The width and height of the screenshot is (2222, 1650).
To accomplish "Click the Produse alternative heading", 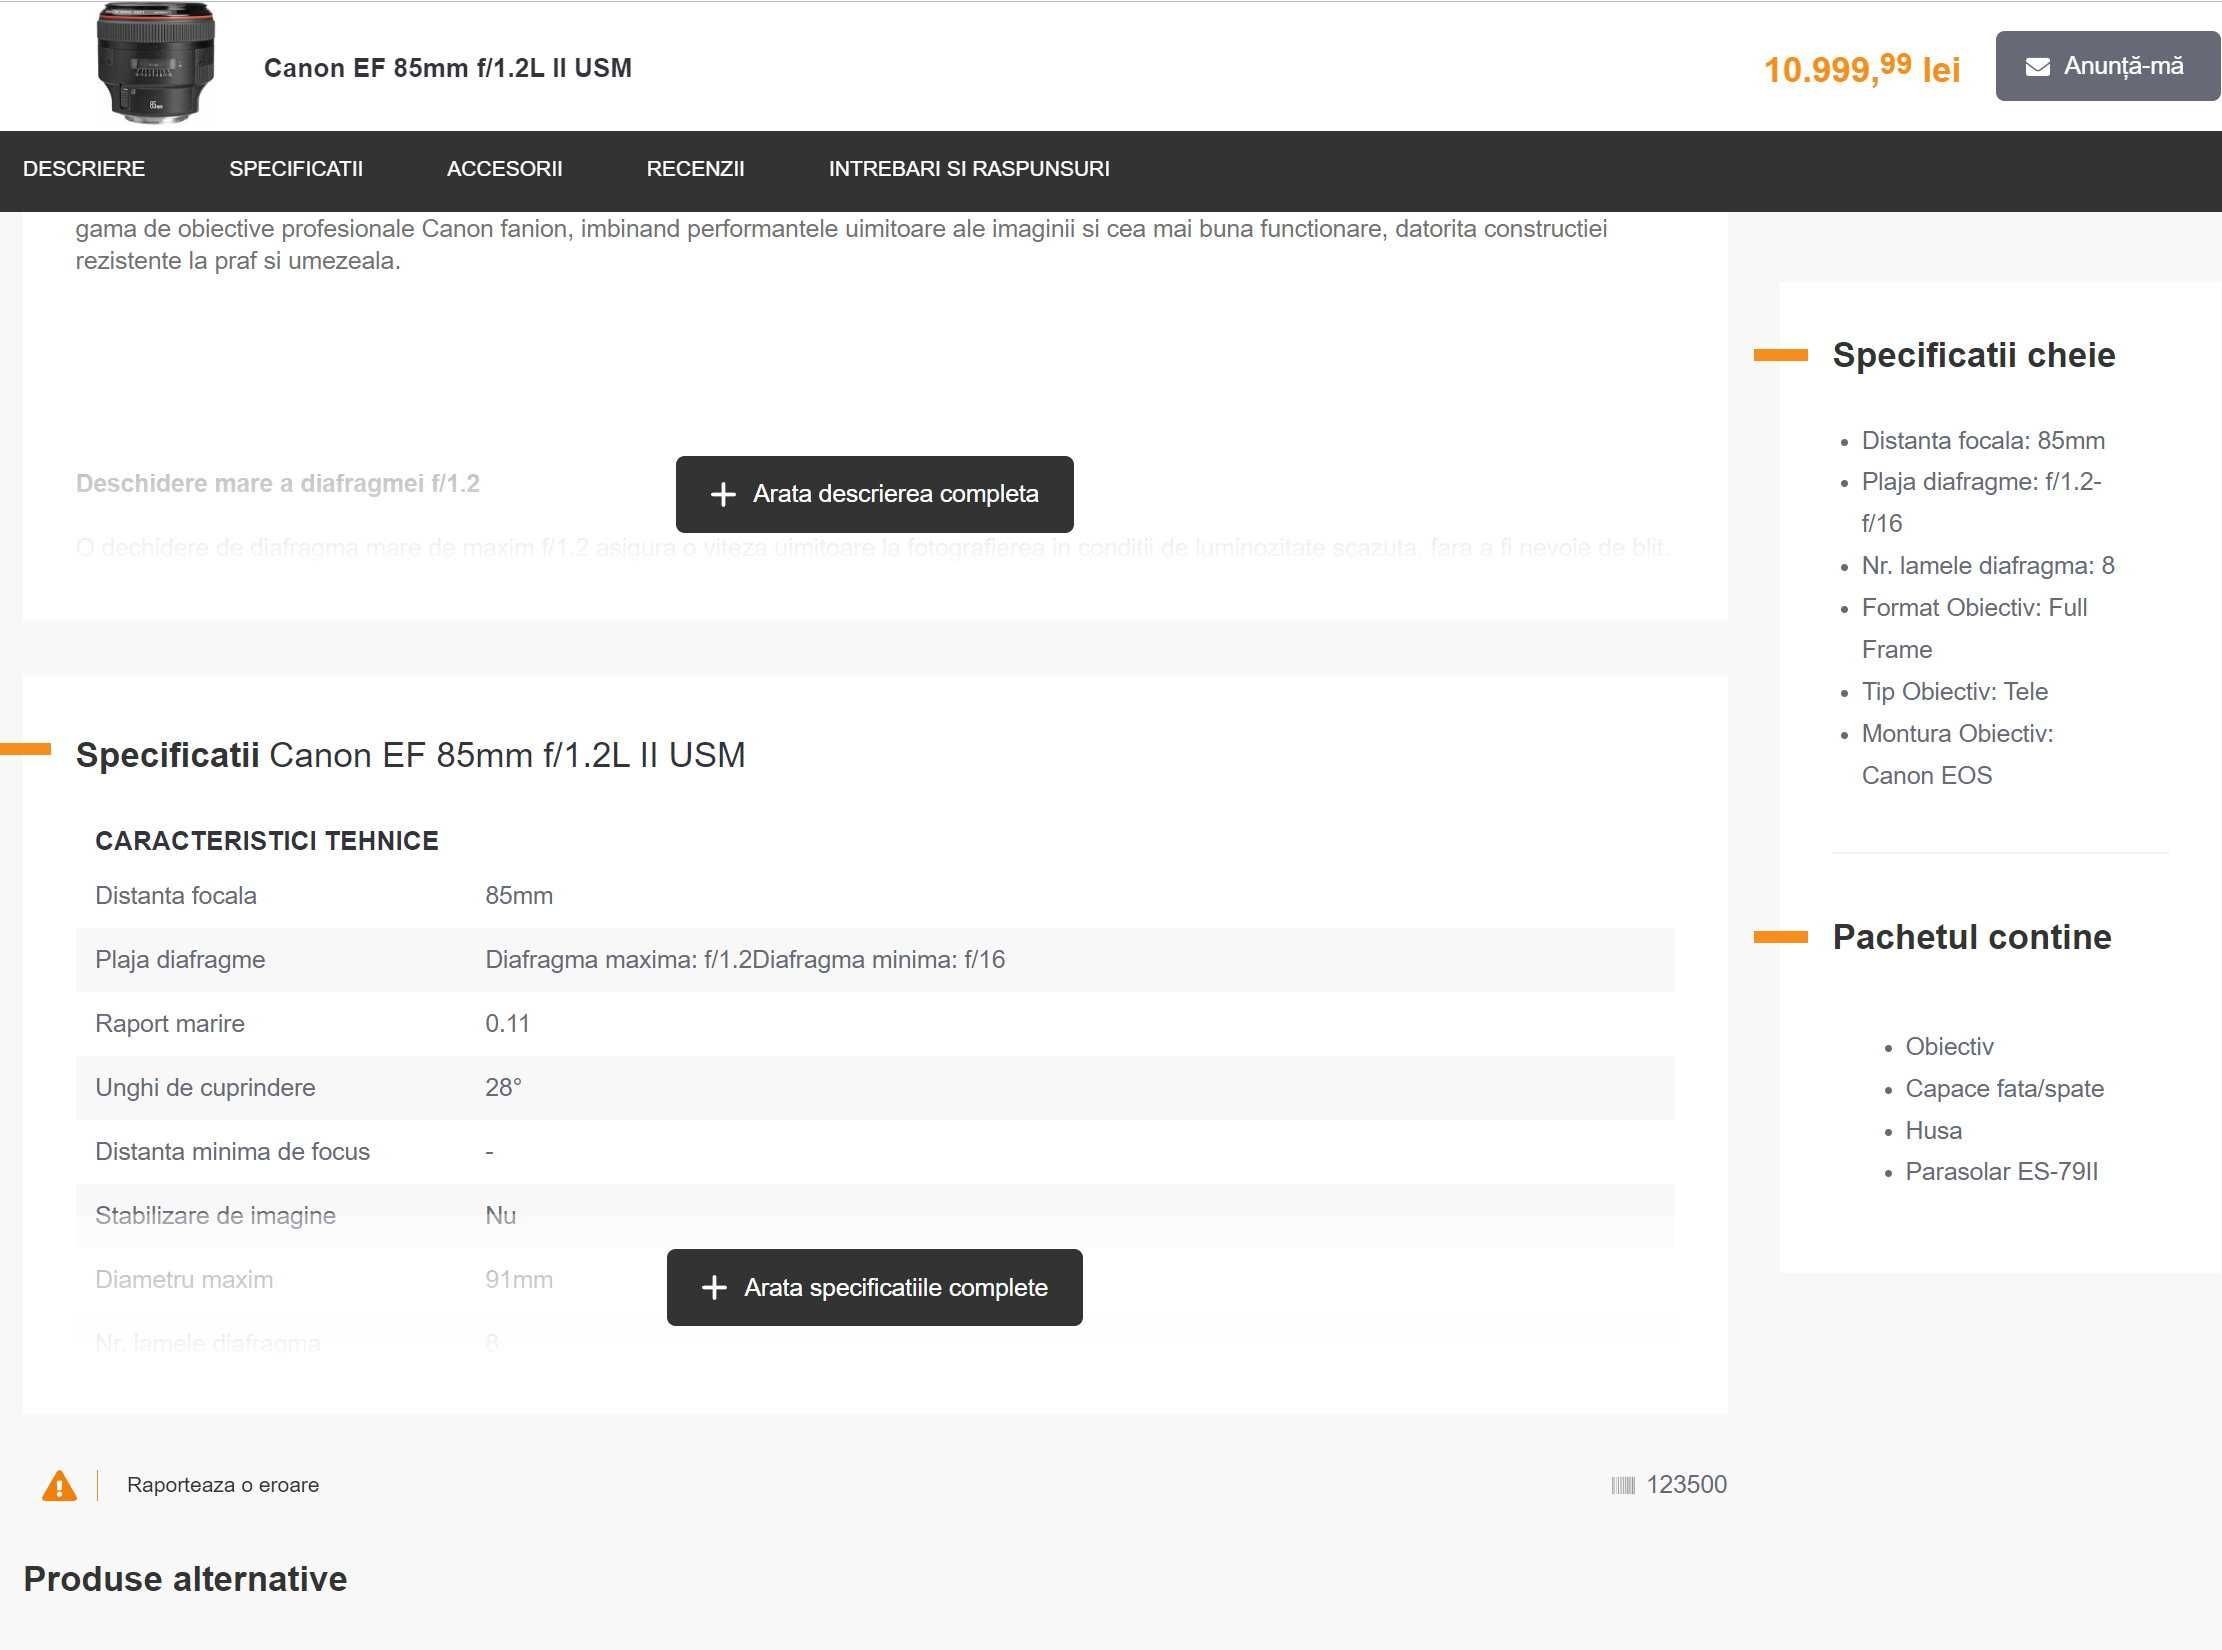I will pos(185,1579).
